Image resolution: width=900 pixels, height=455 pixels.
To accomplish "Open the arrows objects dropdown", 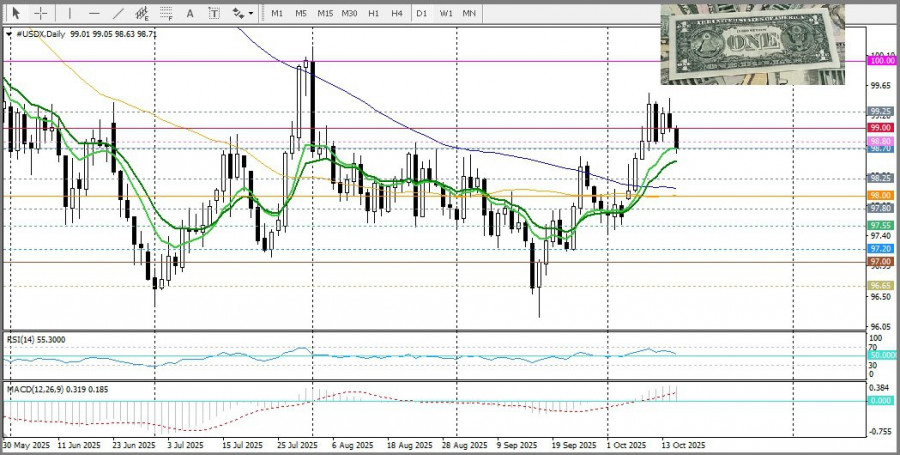I will point(243,13).
